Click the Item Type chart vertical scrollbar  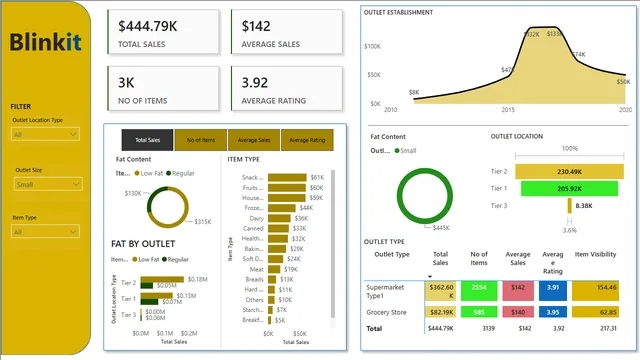click(333, 244)
